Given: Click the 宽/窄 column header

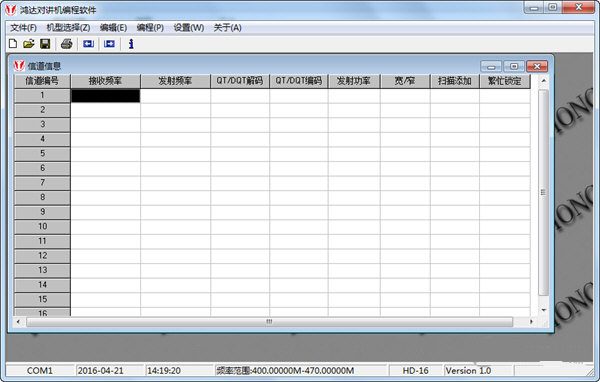Looking at the screenshot, I should pyautogui.click(x=405, y=81).
